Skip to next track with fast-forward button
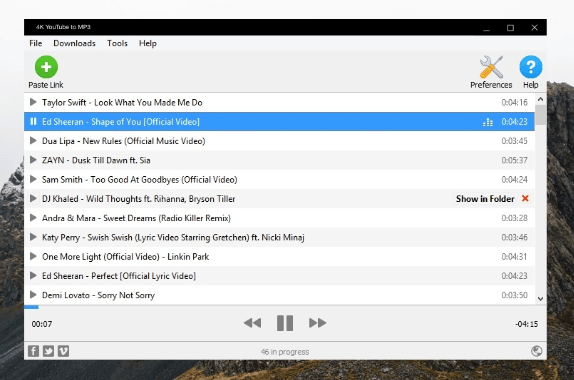The height and width of the screenshot is (380, 574). [317, 323]
